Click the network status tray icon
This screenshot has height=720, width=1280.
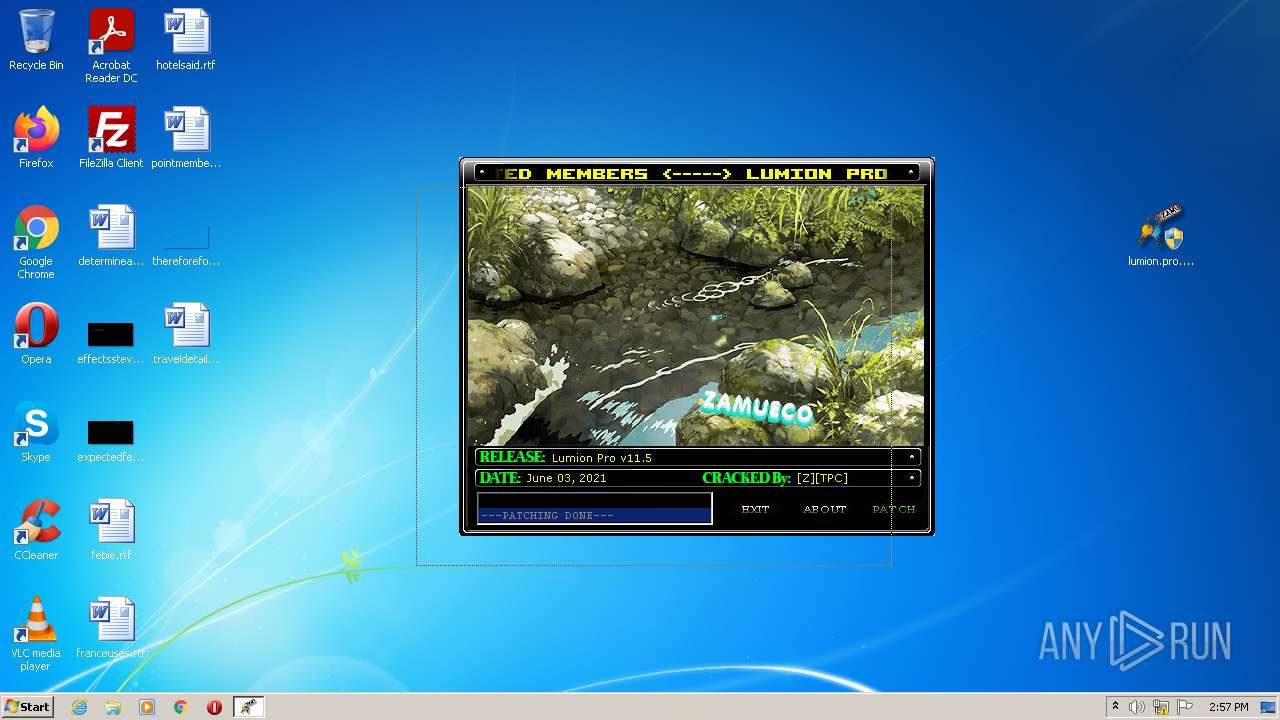pyautogui.click(x=1161, y=707)
